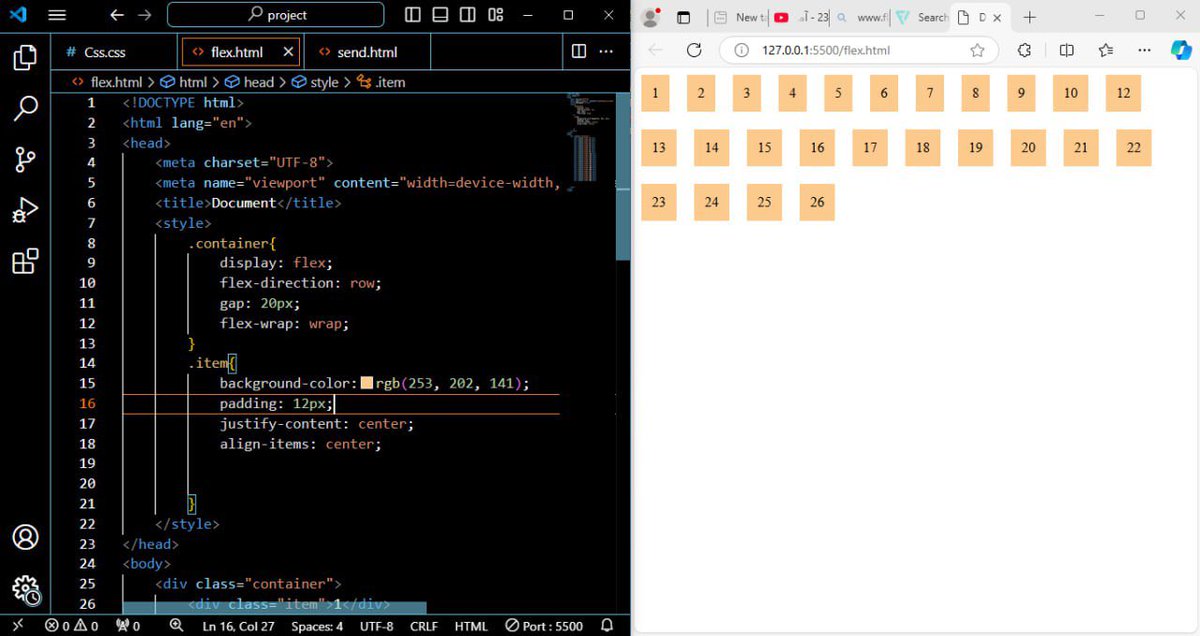Open the VS Code hamburger menu
This screenshot has width=1200, height=636.
pos(57,15)
